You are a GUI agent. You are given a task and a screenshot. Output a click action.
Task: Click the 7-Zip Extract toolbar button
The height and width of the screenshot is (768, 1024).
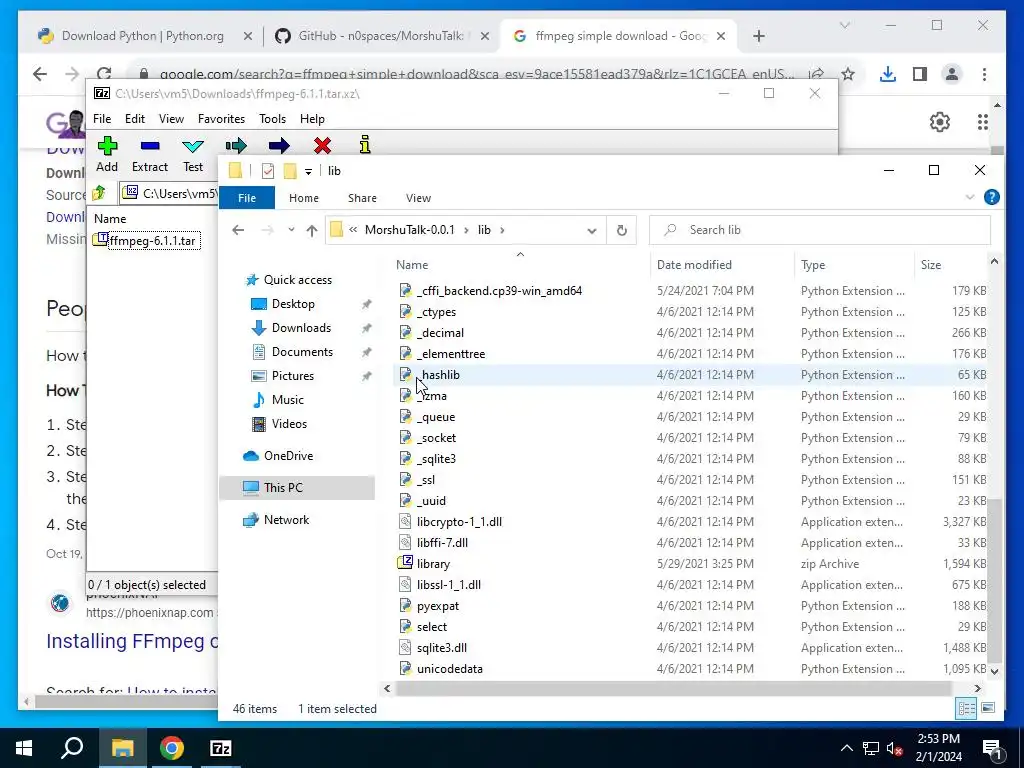pos(150,155)
